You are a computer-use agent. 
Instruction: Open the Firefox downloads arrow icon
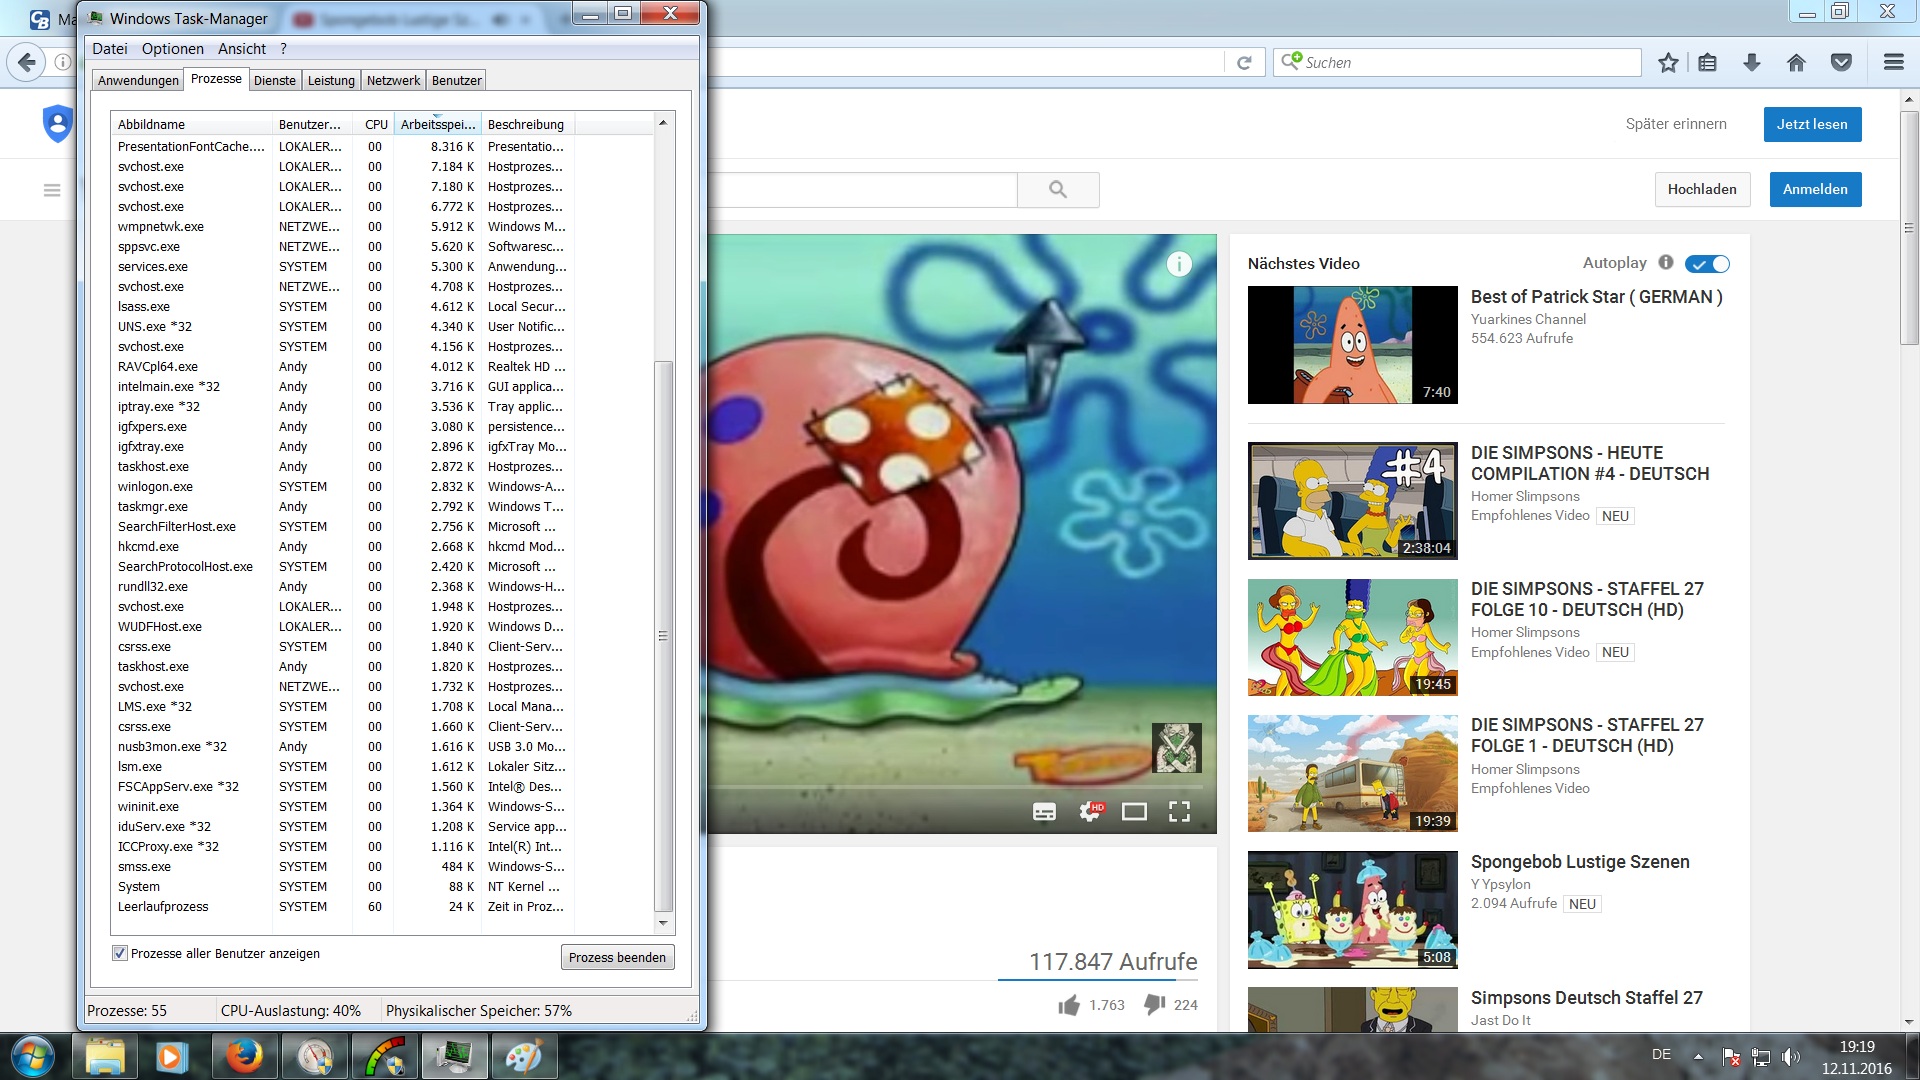pos(1751,63)
